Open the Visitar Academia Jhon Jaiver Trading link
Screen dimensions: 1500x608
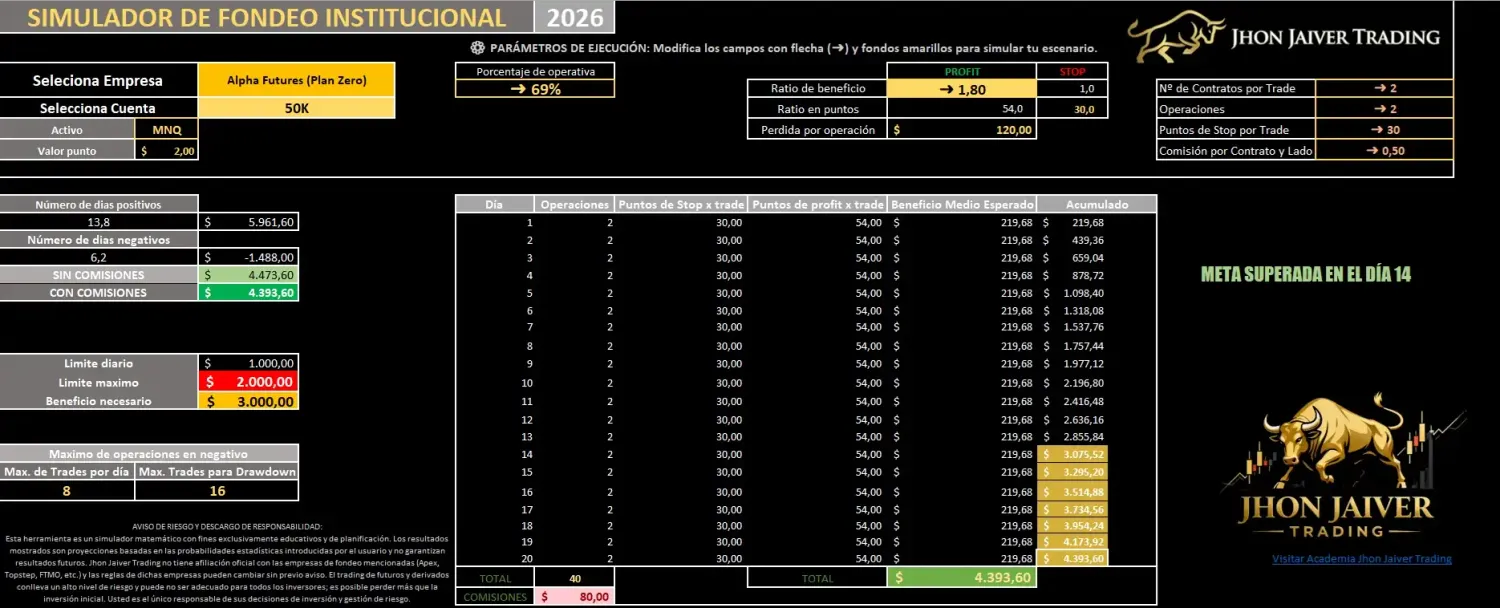point(1364,560)
